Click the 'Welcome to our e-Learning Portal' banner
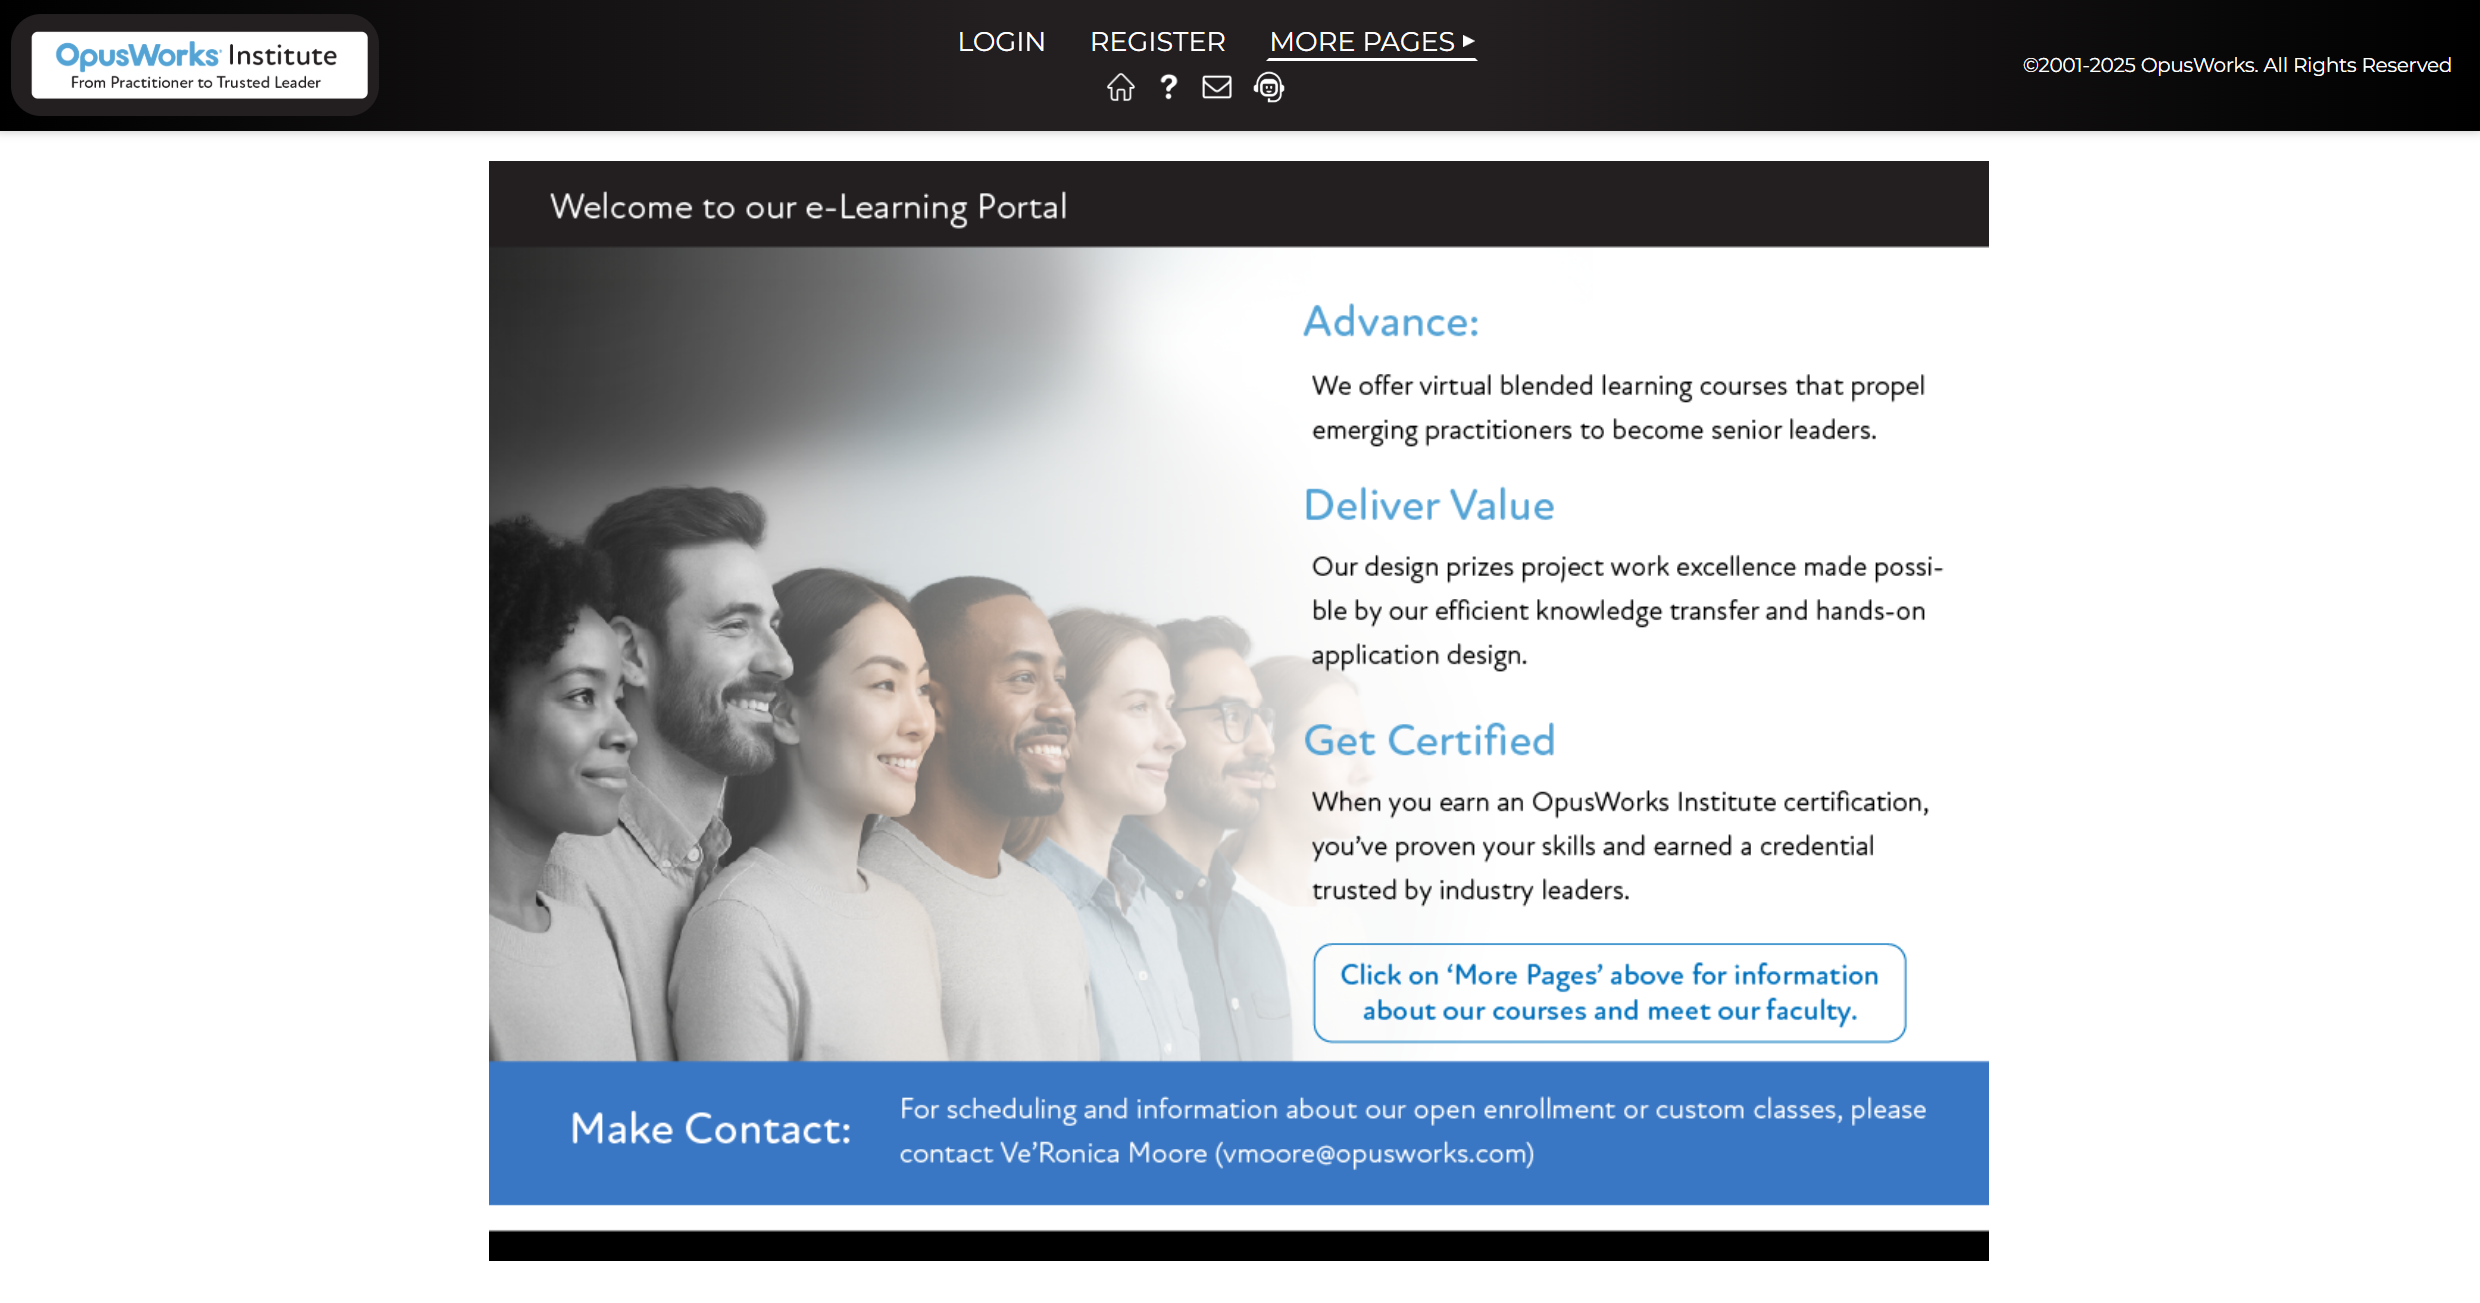This screenshot has height=1303, width=2480. pyautogui.click(x=1238, y=204)
